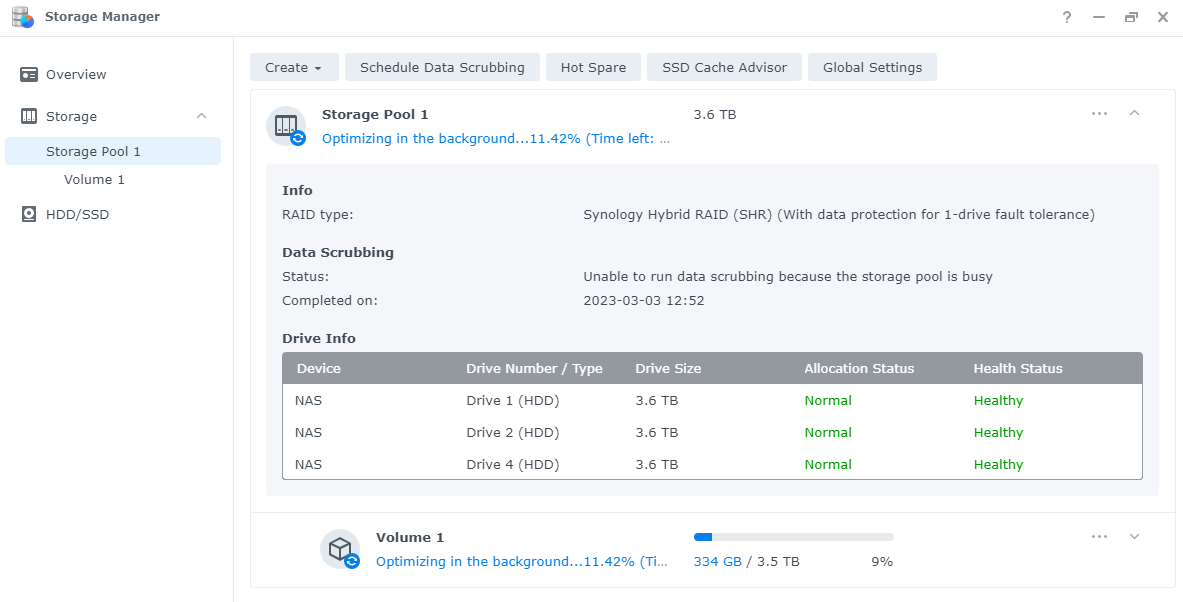The image size is (1183, 602).
Task: Click the Storage Manager app icon
Action: [x=23, y=17]
